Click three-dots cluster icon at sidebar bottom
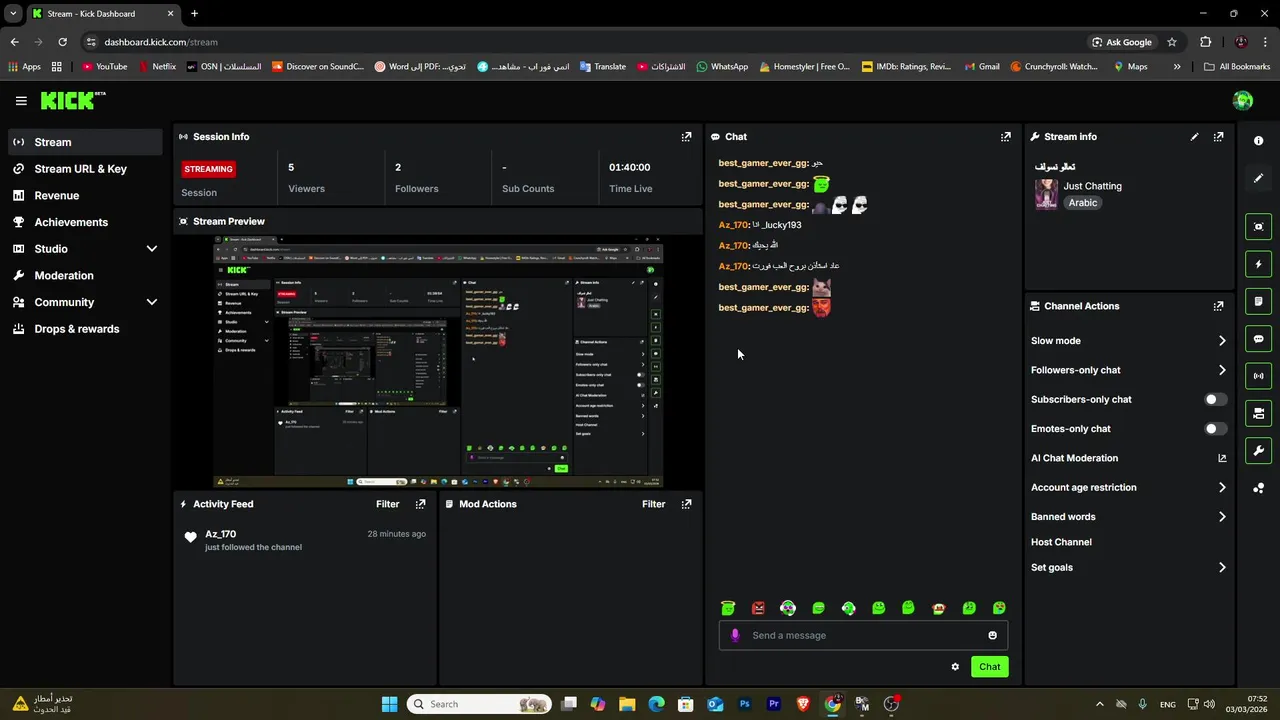1280x720 pixels. (1258, 488)
